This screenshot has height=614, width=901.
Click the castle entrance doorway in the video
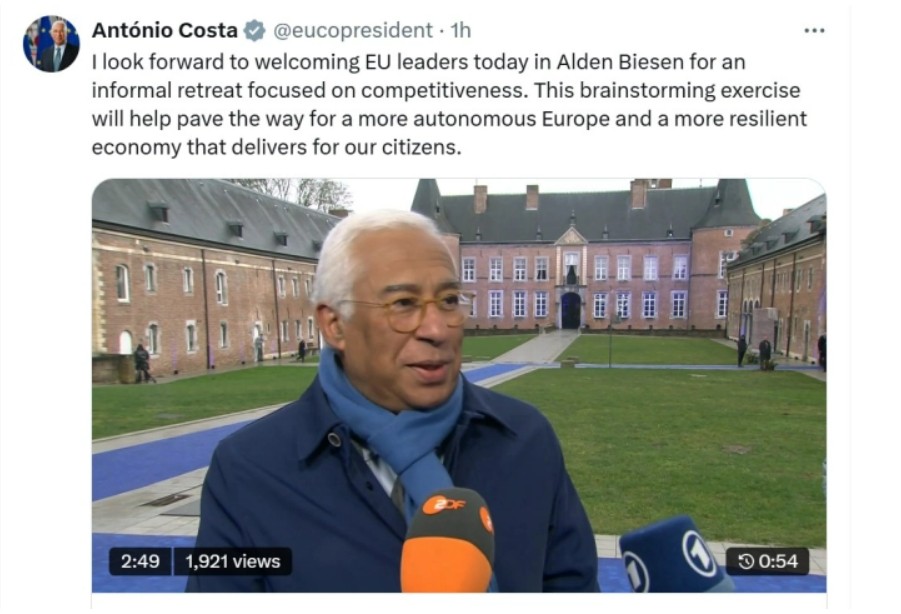pyautogui.click(x=571, y=311)
